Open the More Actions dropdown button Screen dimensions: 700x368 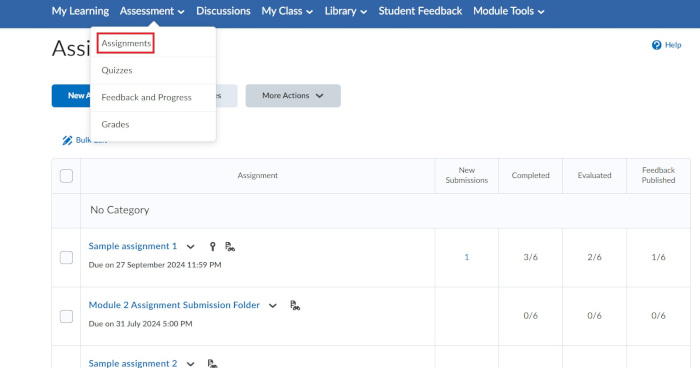point(293,96)
